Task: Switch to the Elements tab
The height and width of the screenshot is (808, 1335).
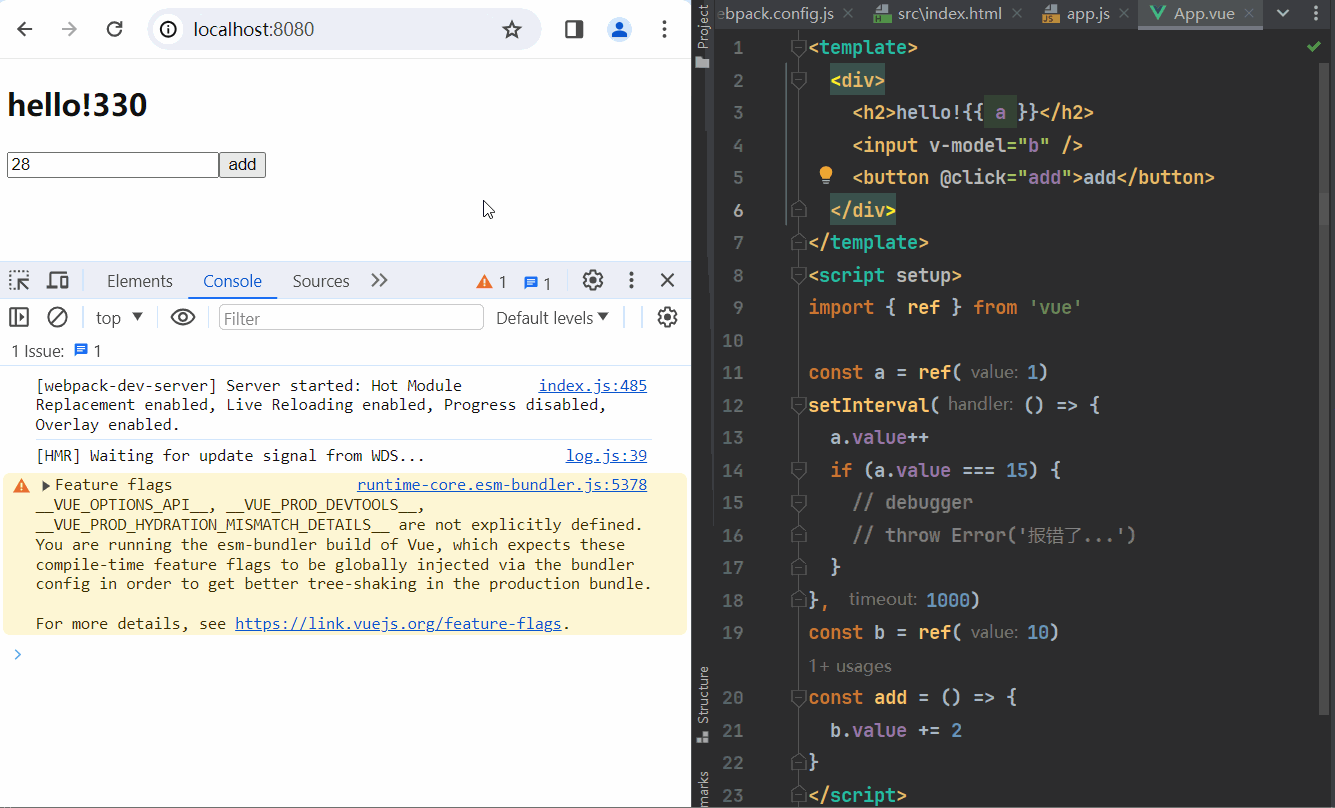Action: 140,281
